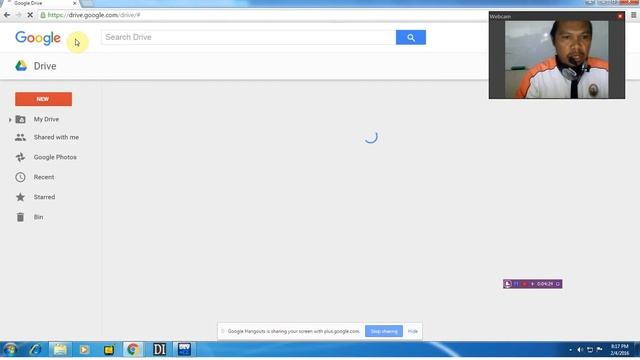Click the Hangouts sharing message text
Image resolution: width=640 pixels, height=360 pixels.
point(293,331)
